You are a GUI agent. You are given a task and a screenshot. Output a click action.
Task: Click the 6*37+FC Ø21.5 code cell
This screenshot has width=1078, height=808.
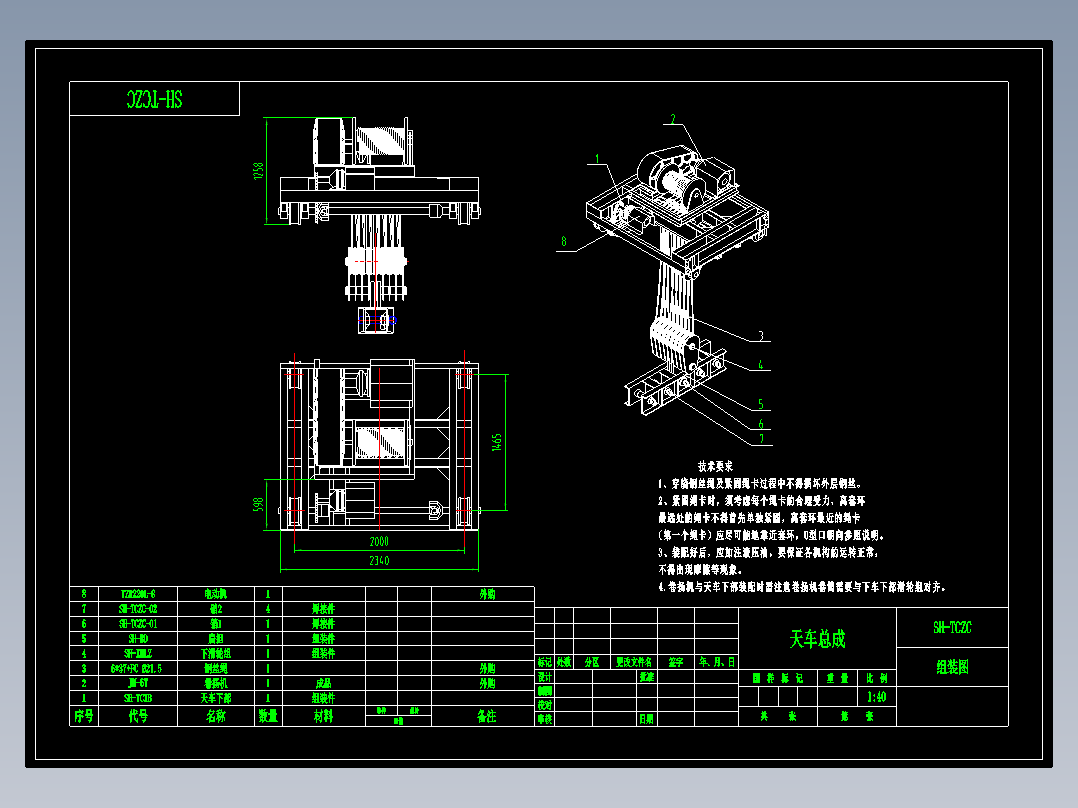click(137, 668)
